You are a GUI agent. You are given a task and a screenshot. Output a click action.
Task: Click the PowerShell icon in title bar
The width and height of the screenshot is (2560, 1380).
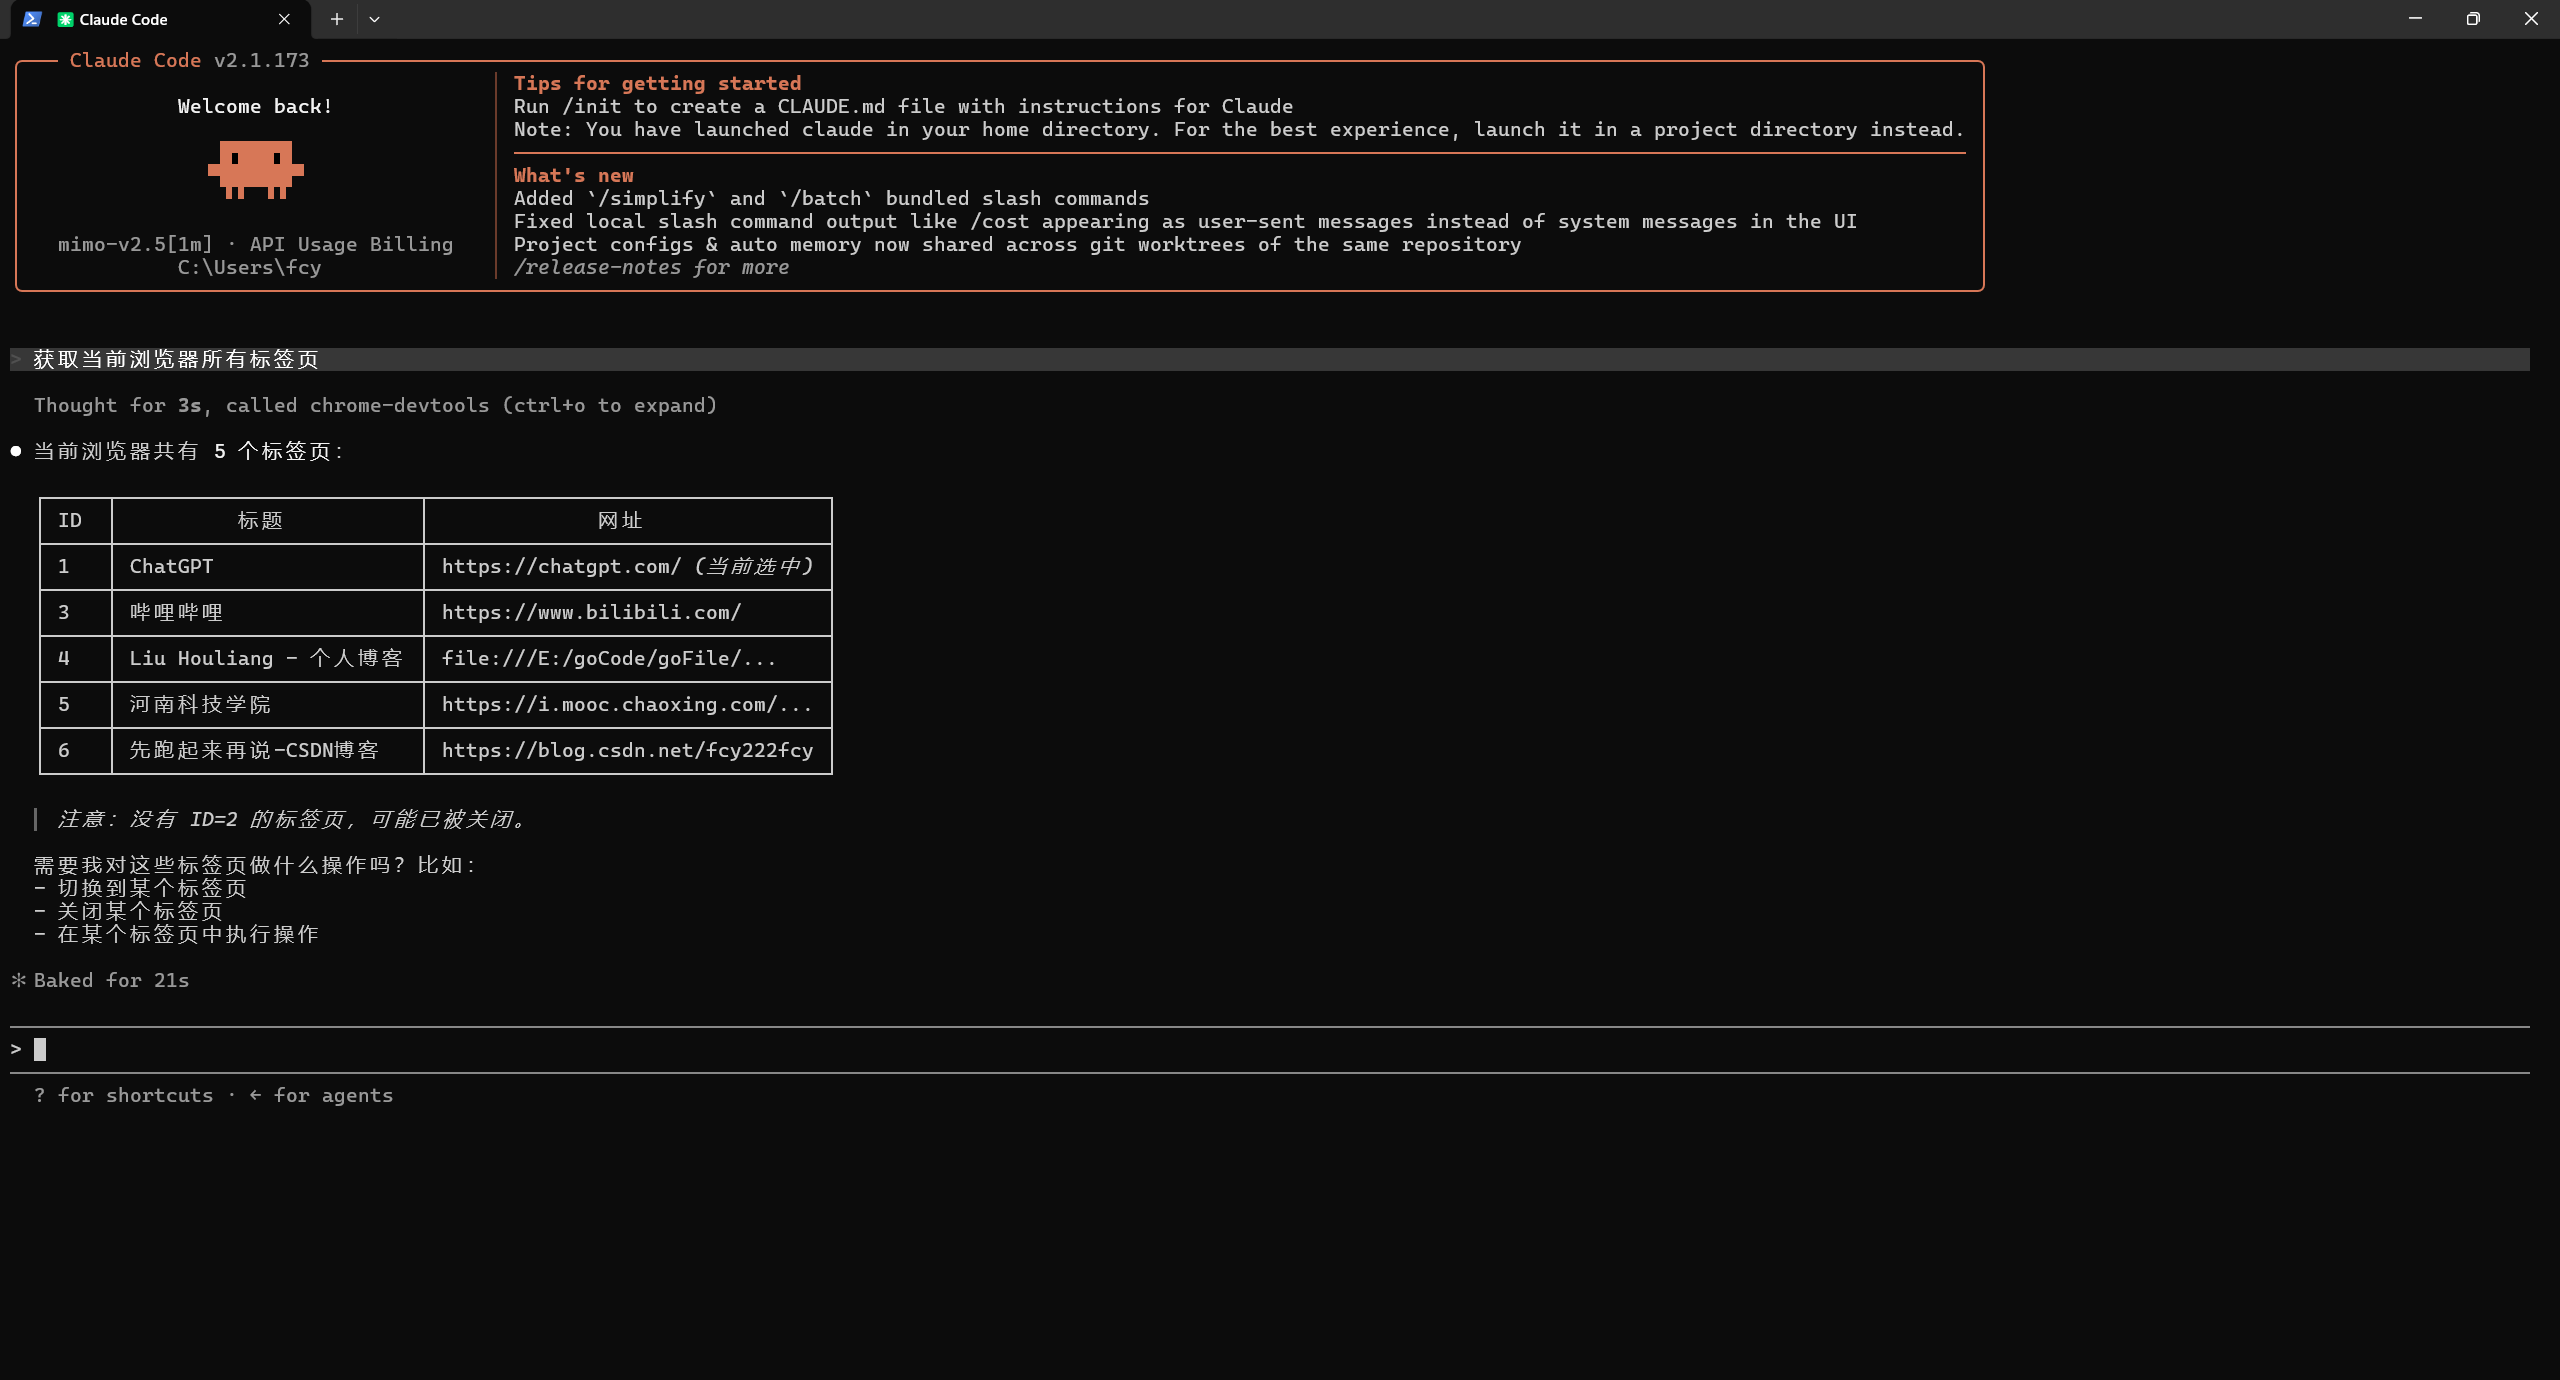(x=32, y=19)
